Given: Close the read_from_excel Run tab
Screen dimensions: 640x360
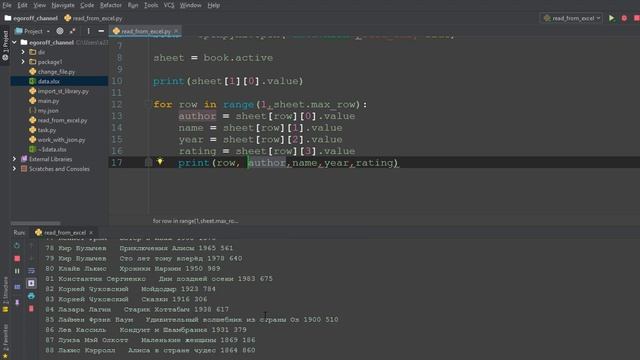Looking at the screenshot, I should tap(91, 233).
